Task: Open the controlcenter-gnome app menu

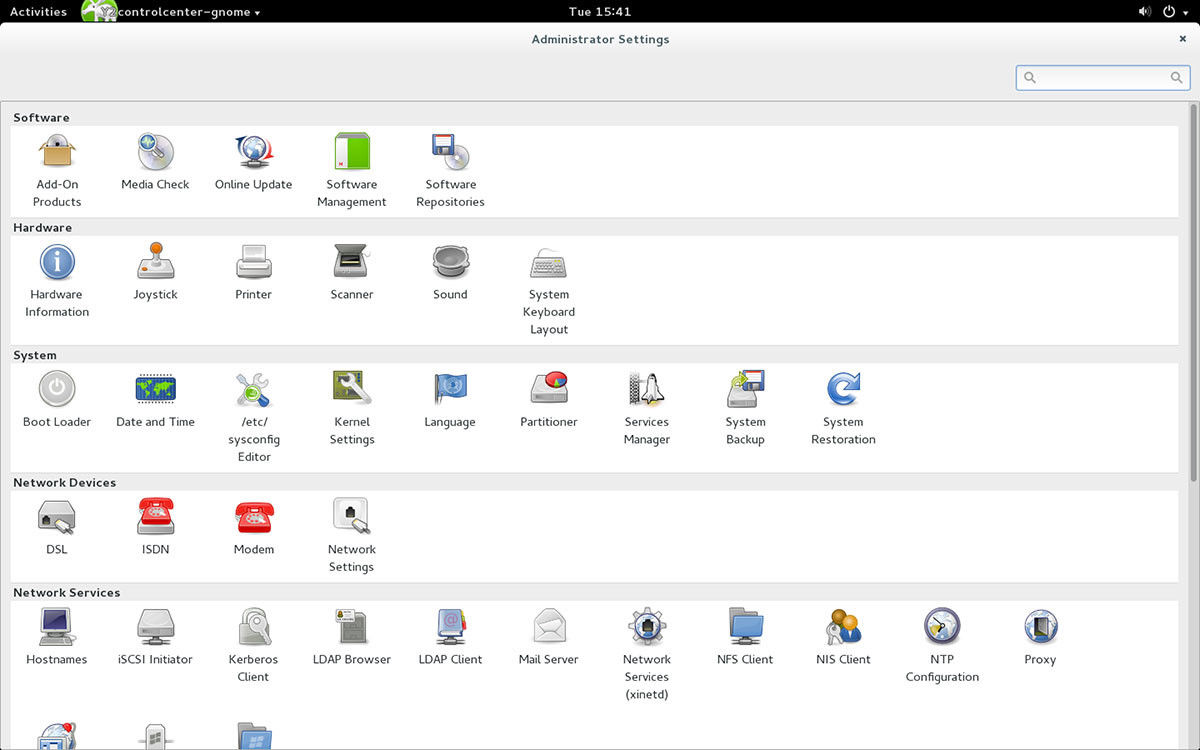Action: click(x=172, y=12)
